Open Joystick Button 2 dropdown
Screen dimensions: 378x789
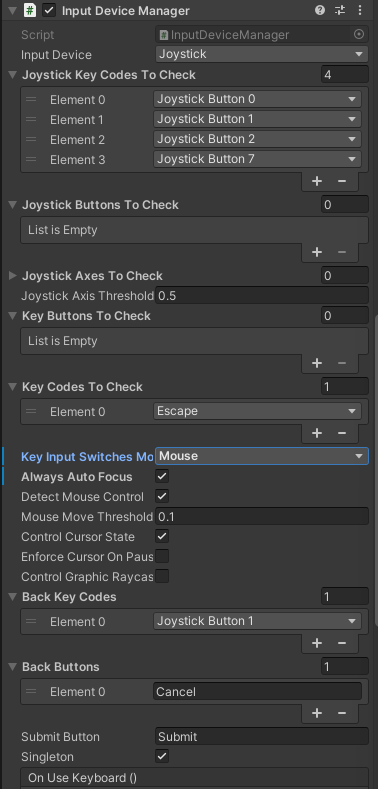pyautogui.click(x=257, y=139)
